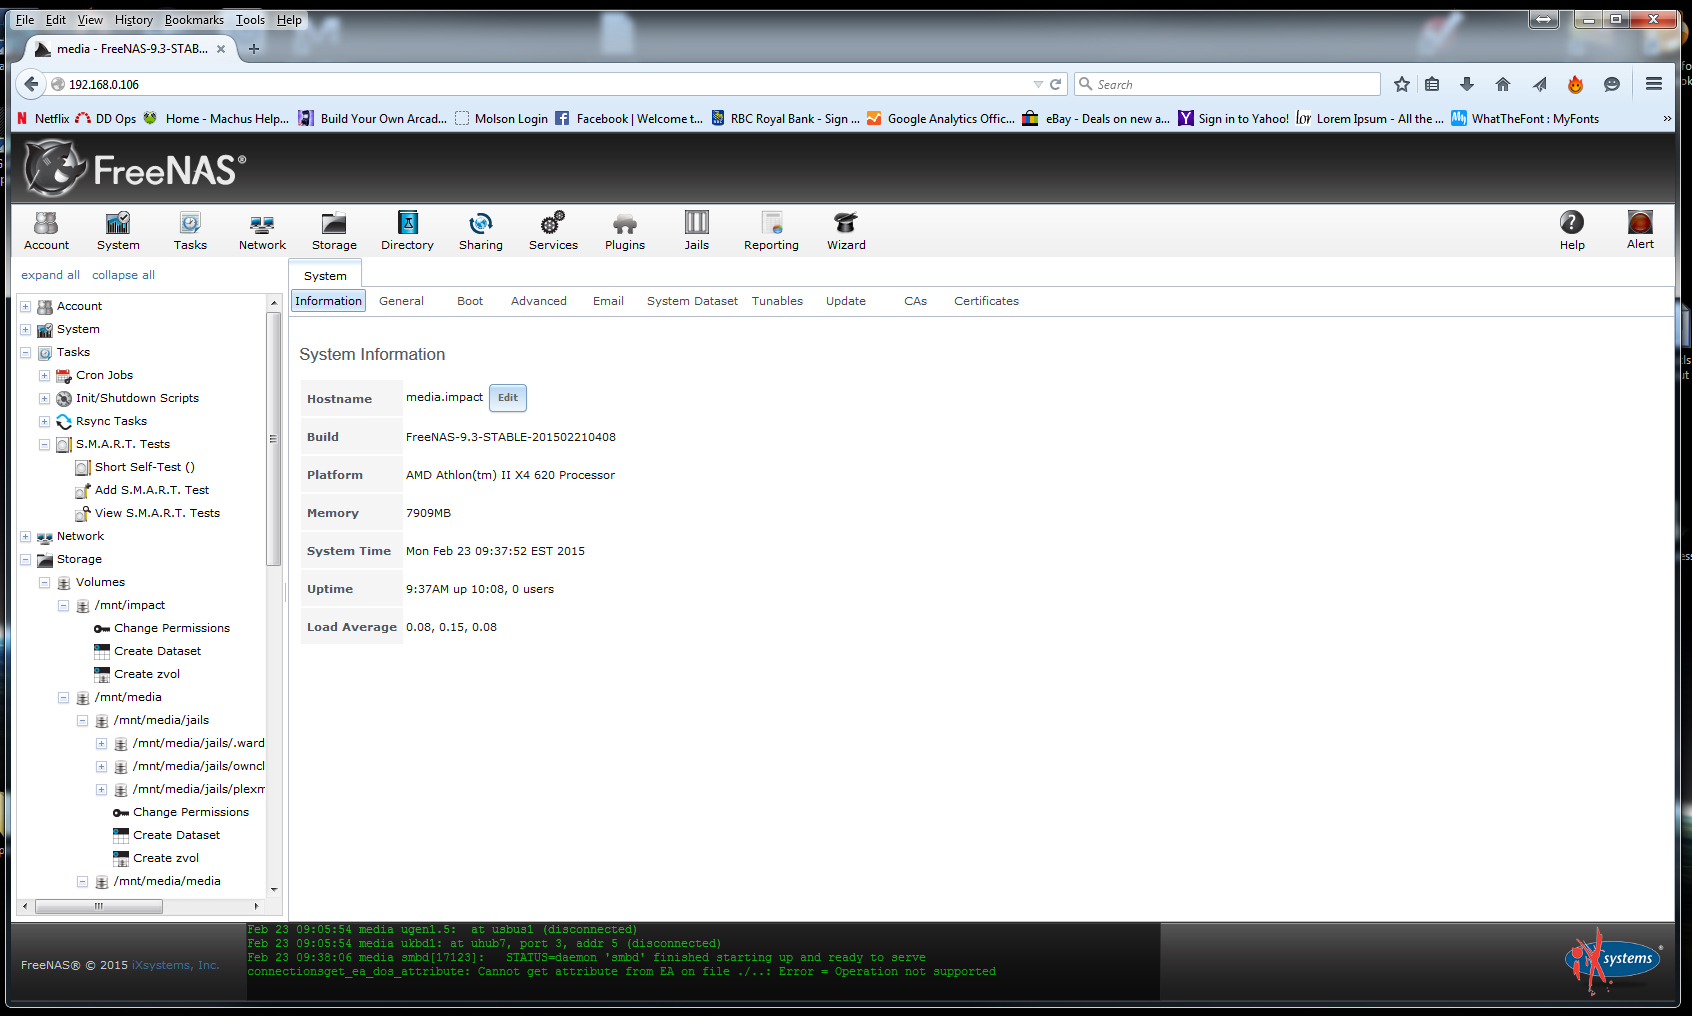1692x1016 pixels.
Task: Switch to the General tab
Action: pyautogui.click(x=401, y=301)
